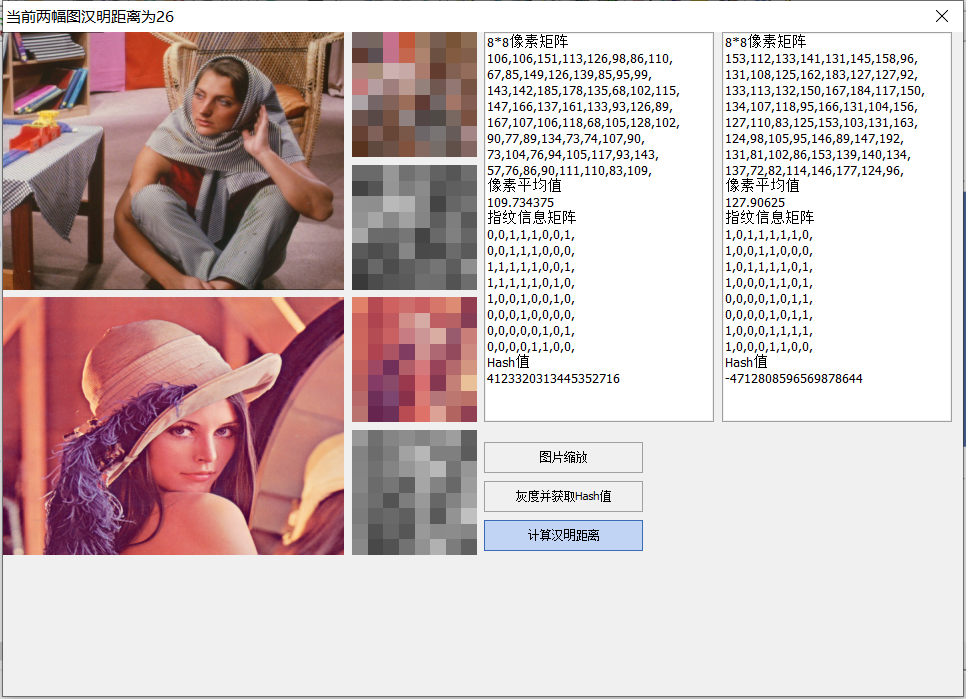Click fingerprint row 0,0,1,1,1,0,0,0
The height and width of the screenshot is (699, 966).
coord(530,251)
